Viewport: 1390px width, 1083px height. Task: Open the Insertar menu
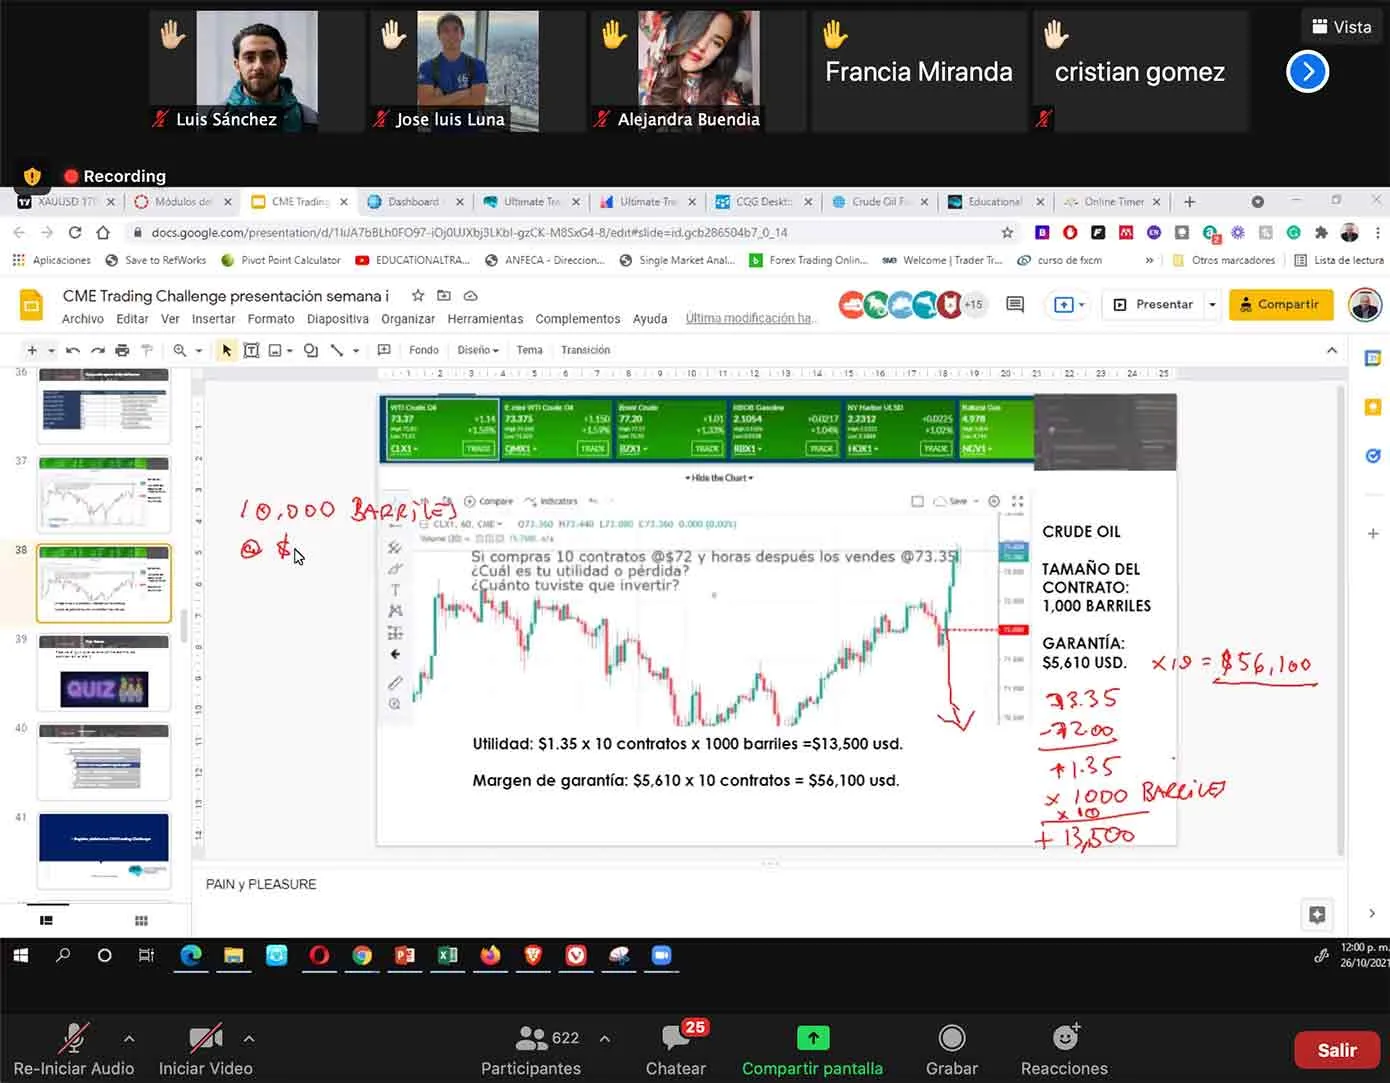(213, 319)
